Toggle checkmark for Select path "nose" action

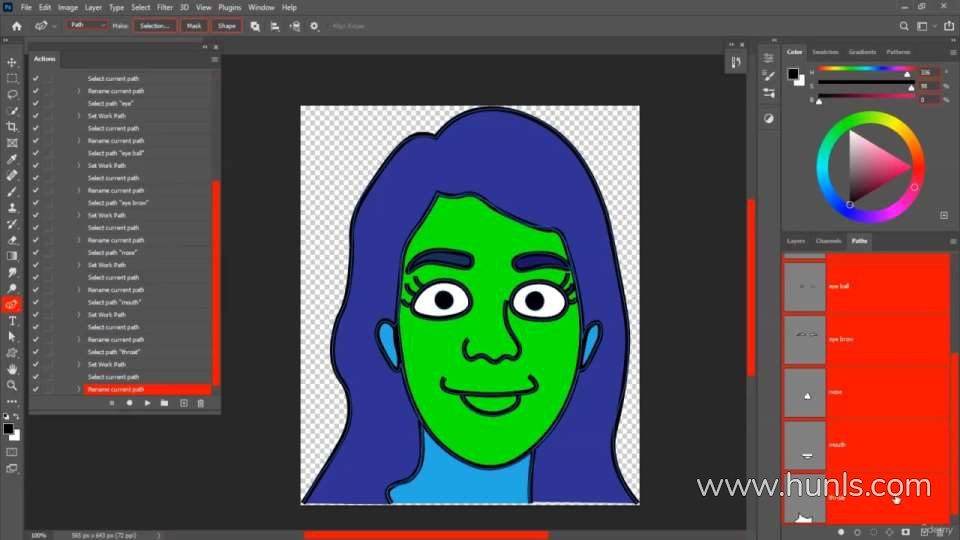tap(36, 253)
